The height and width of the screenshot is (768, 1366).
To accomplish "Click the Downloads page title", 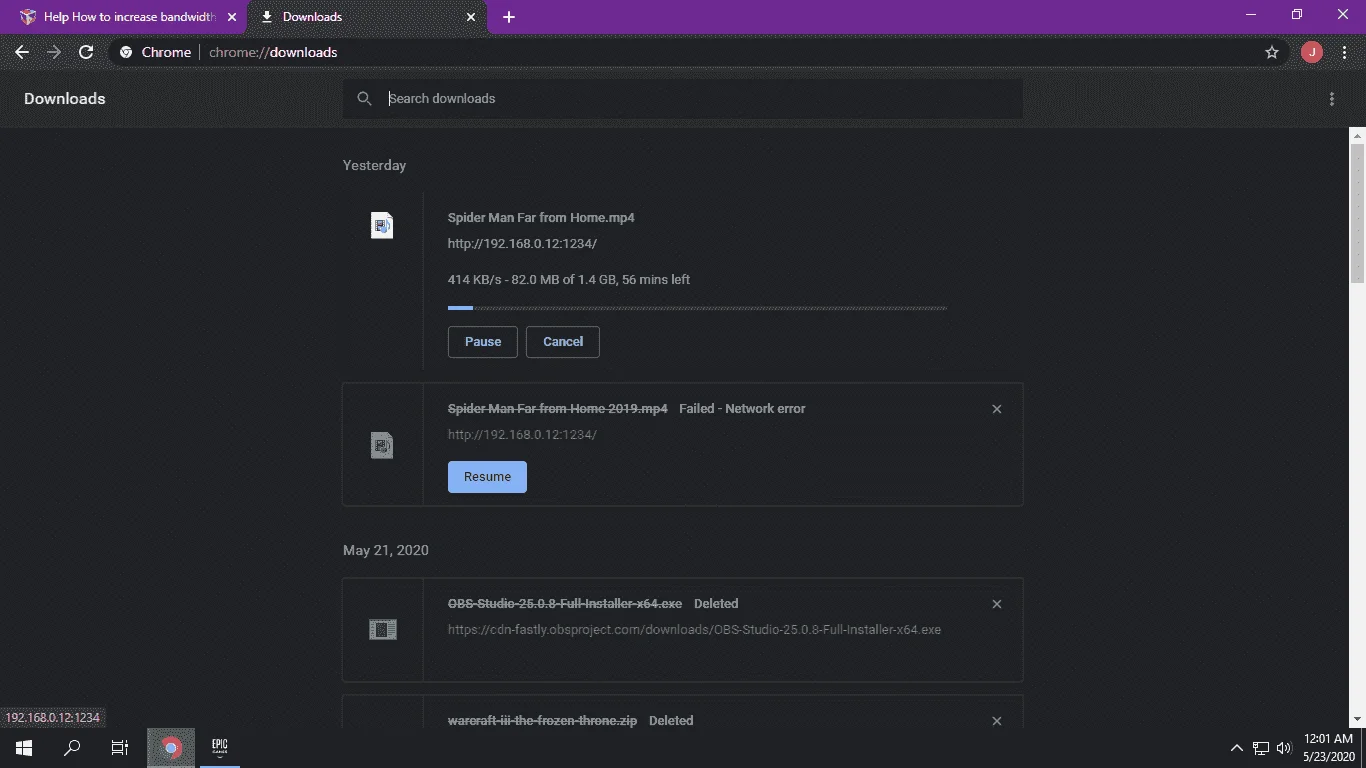I will coord(65,99).
